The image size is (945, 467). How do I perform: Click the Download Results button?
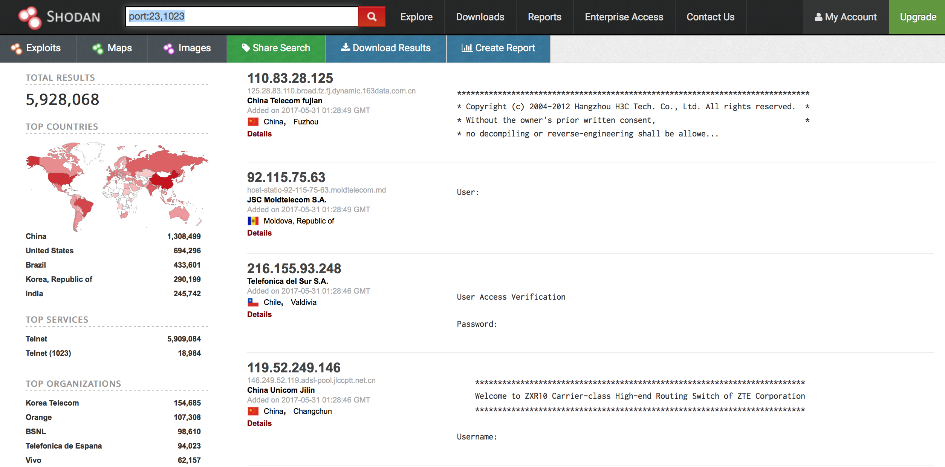point(386,48)
